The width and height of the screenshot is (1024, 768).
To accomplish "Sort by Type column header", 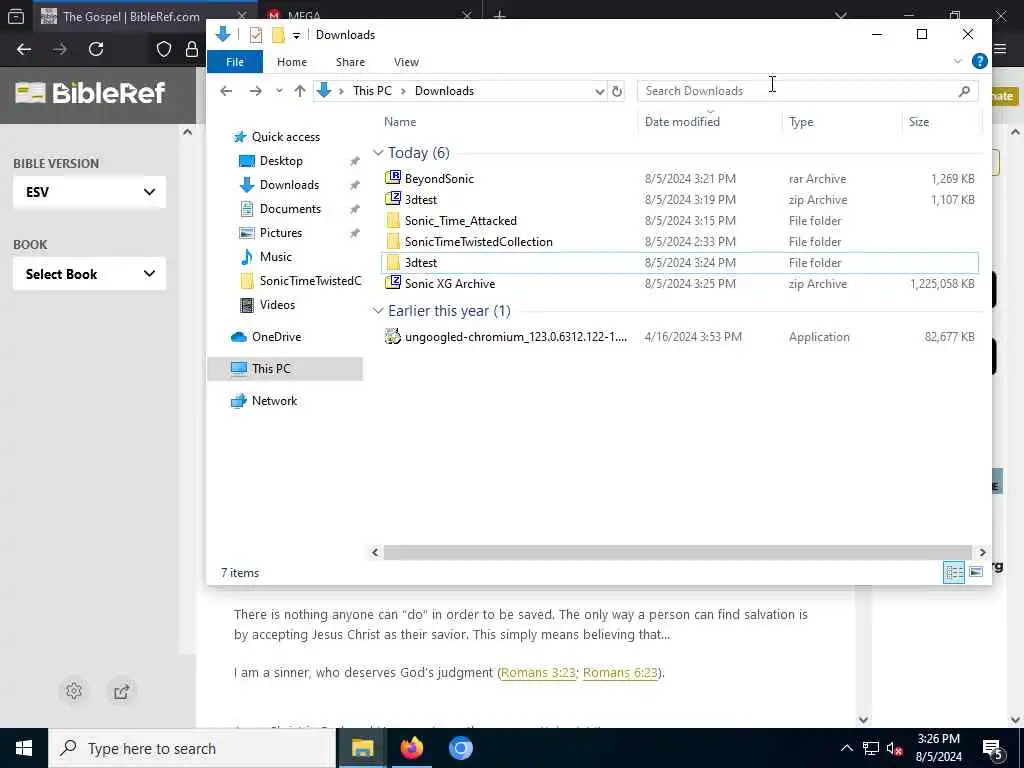I will tap(801, 121).
